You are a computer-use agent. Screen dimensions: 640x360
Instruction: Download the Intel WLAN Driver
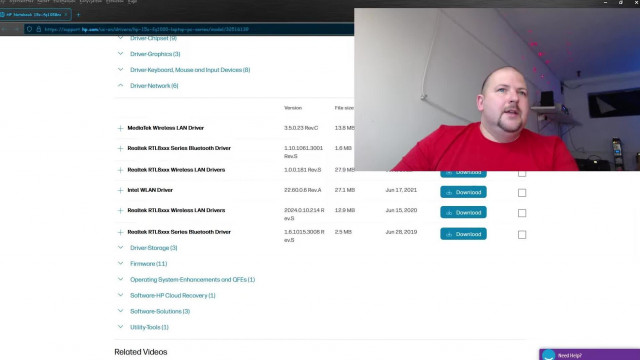click(463, 192)
